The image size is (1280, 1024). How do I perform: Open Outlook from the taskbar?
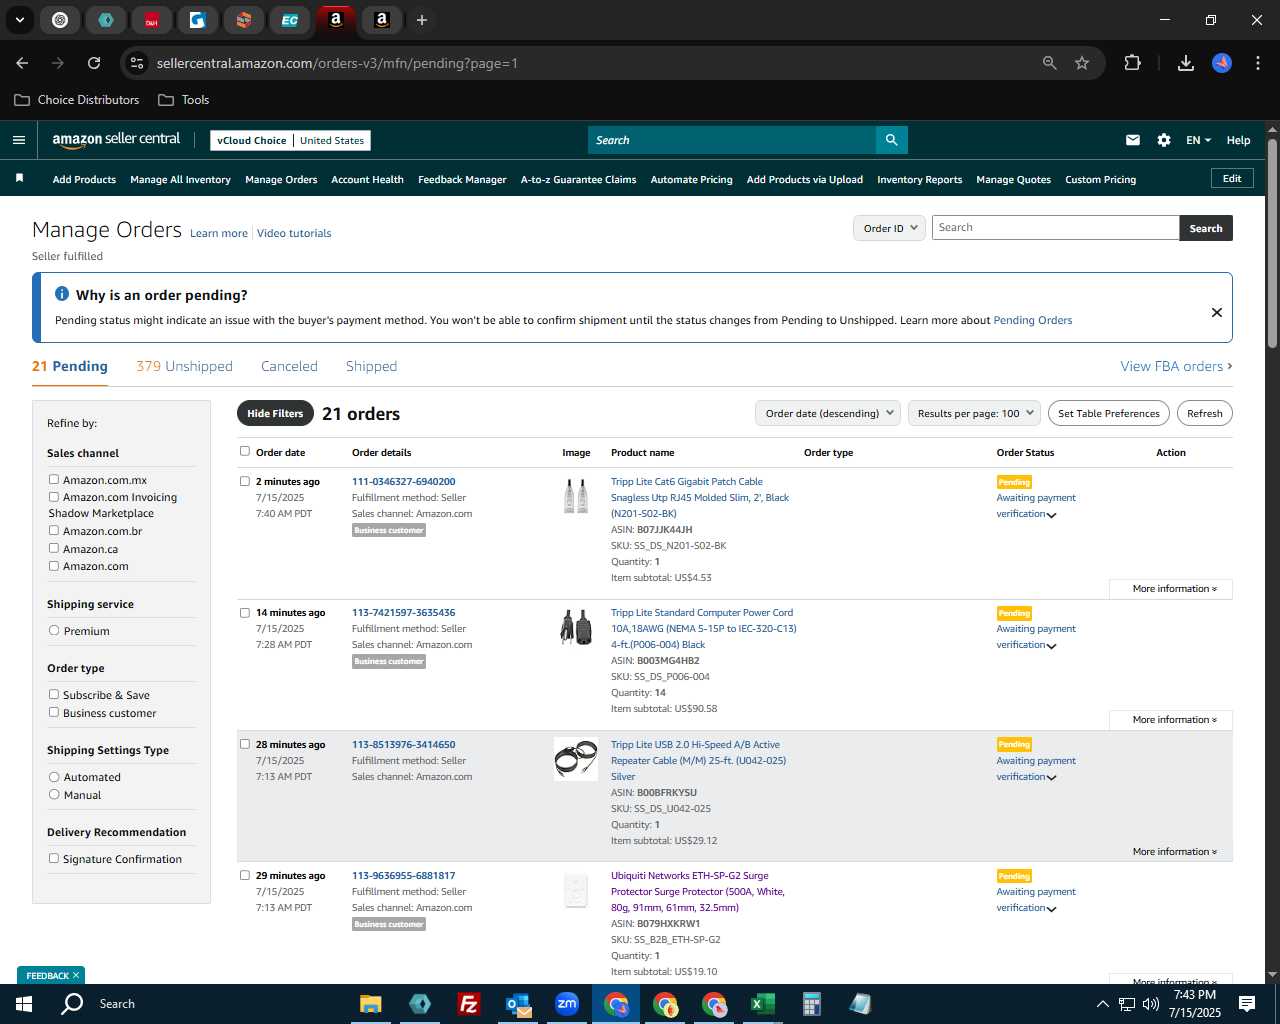518,1004
